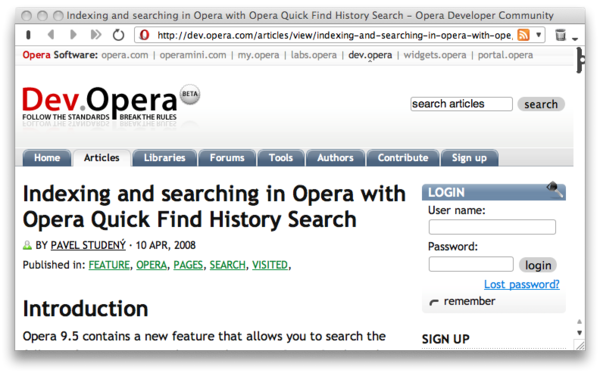Visit widgets.opera link
600x373 pixels.
435,55
